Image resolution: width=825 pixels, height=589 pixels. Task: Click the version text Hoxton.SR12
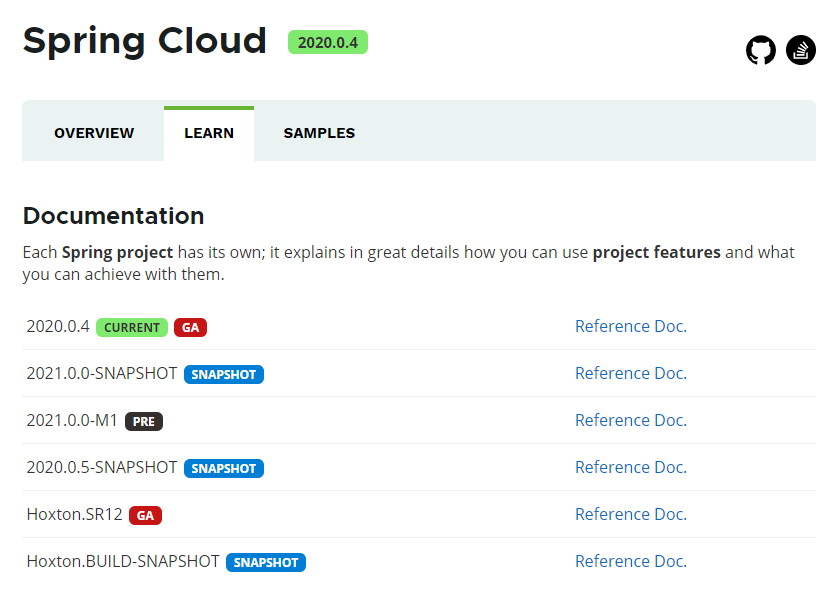74,514
